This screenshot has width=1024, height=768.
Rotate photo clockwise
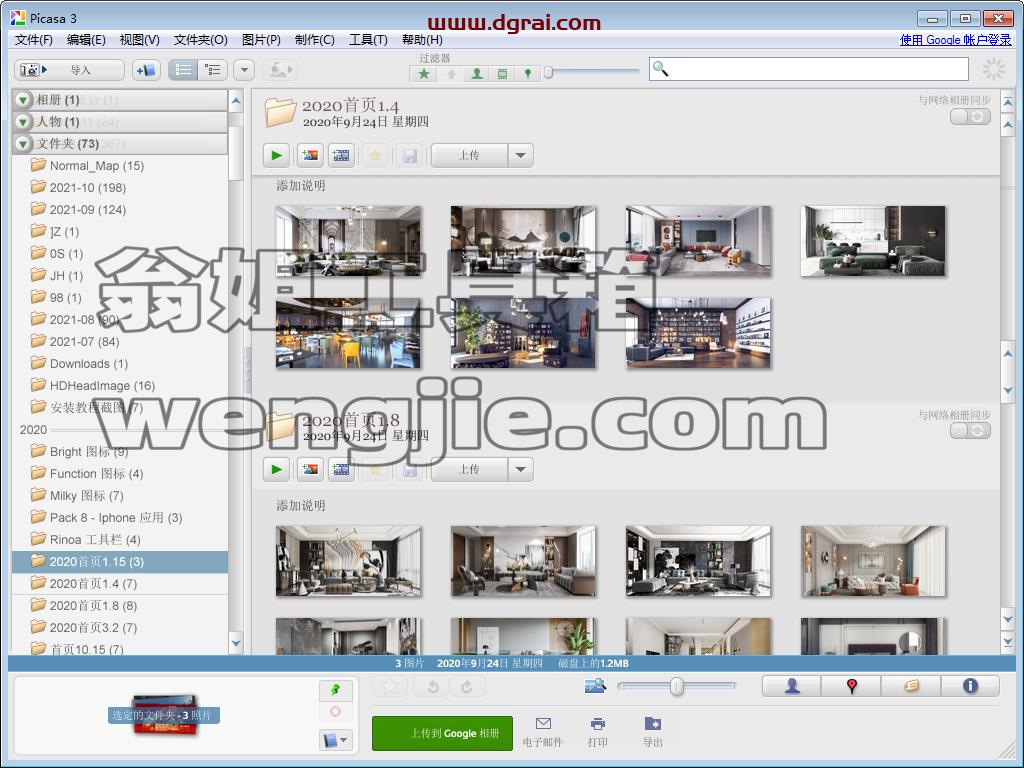(466, 686)
